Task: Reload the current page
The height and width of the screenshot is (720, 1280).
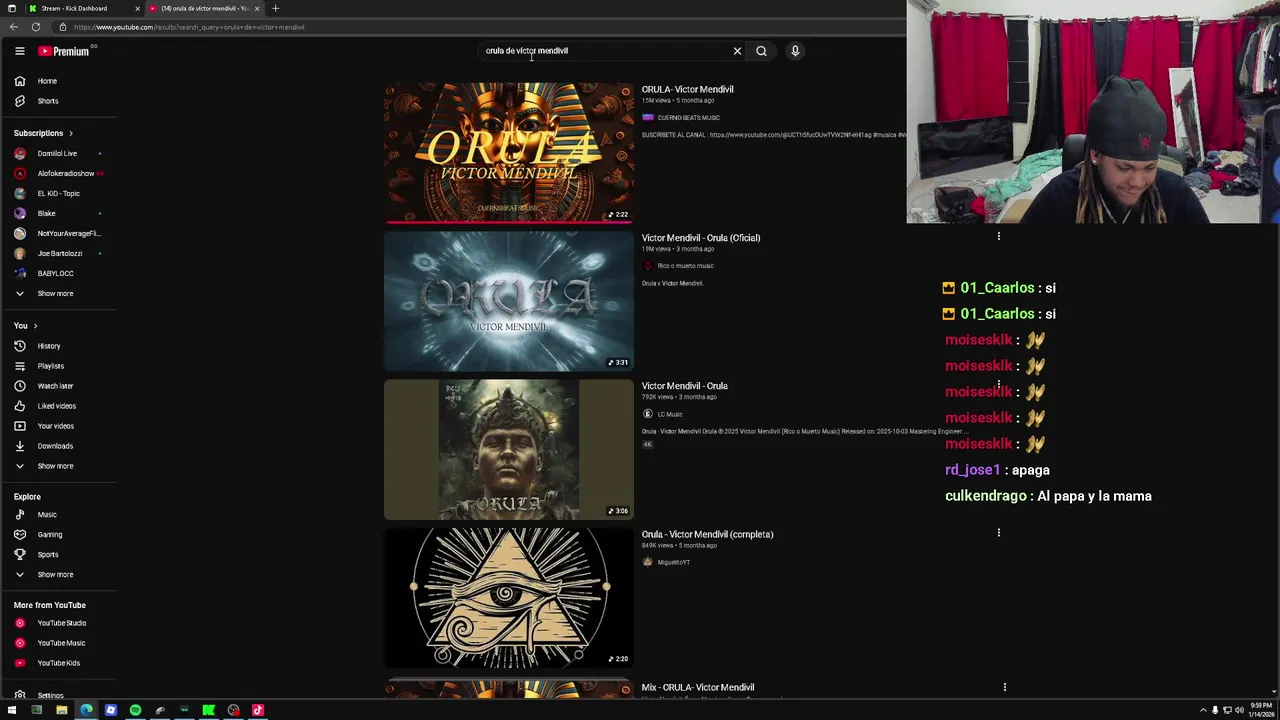Action: (x=36, y=27)
